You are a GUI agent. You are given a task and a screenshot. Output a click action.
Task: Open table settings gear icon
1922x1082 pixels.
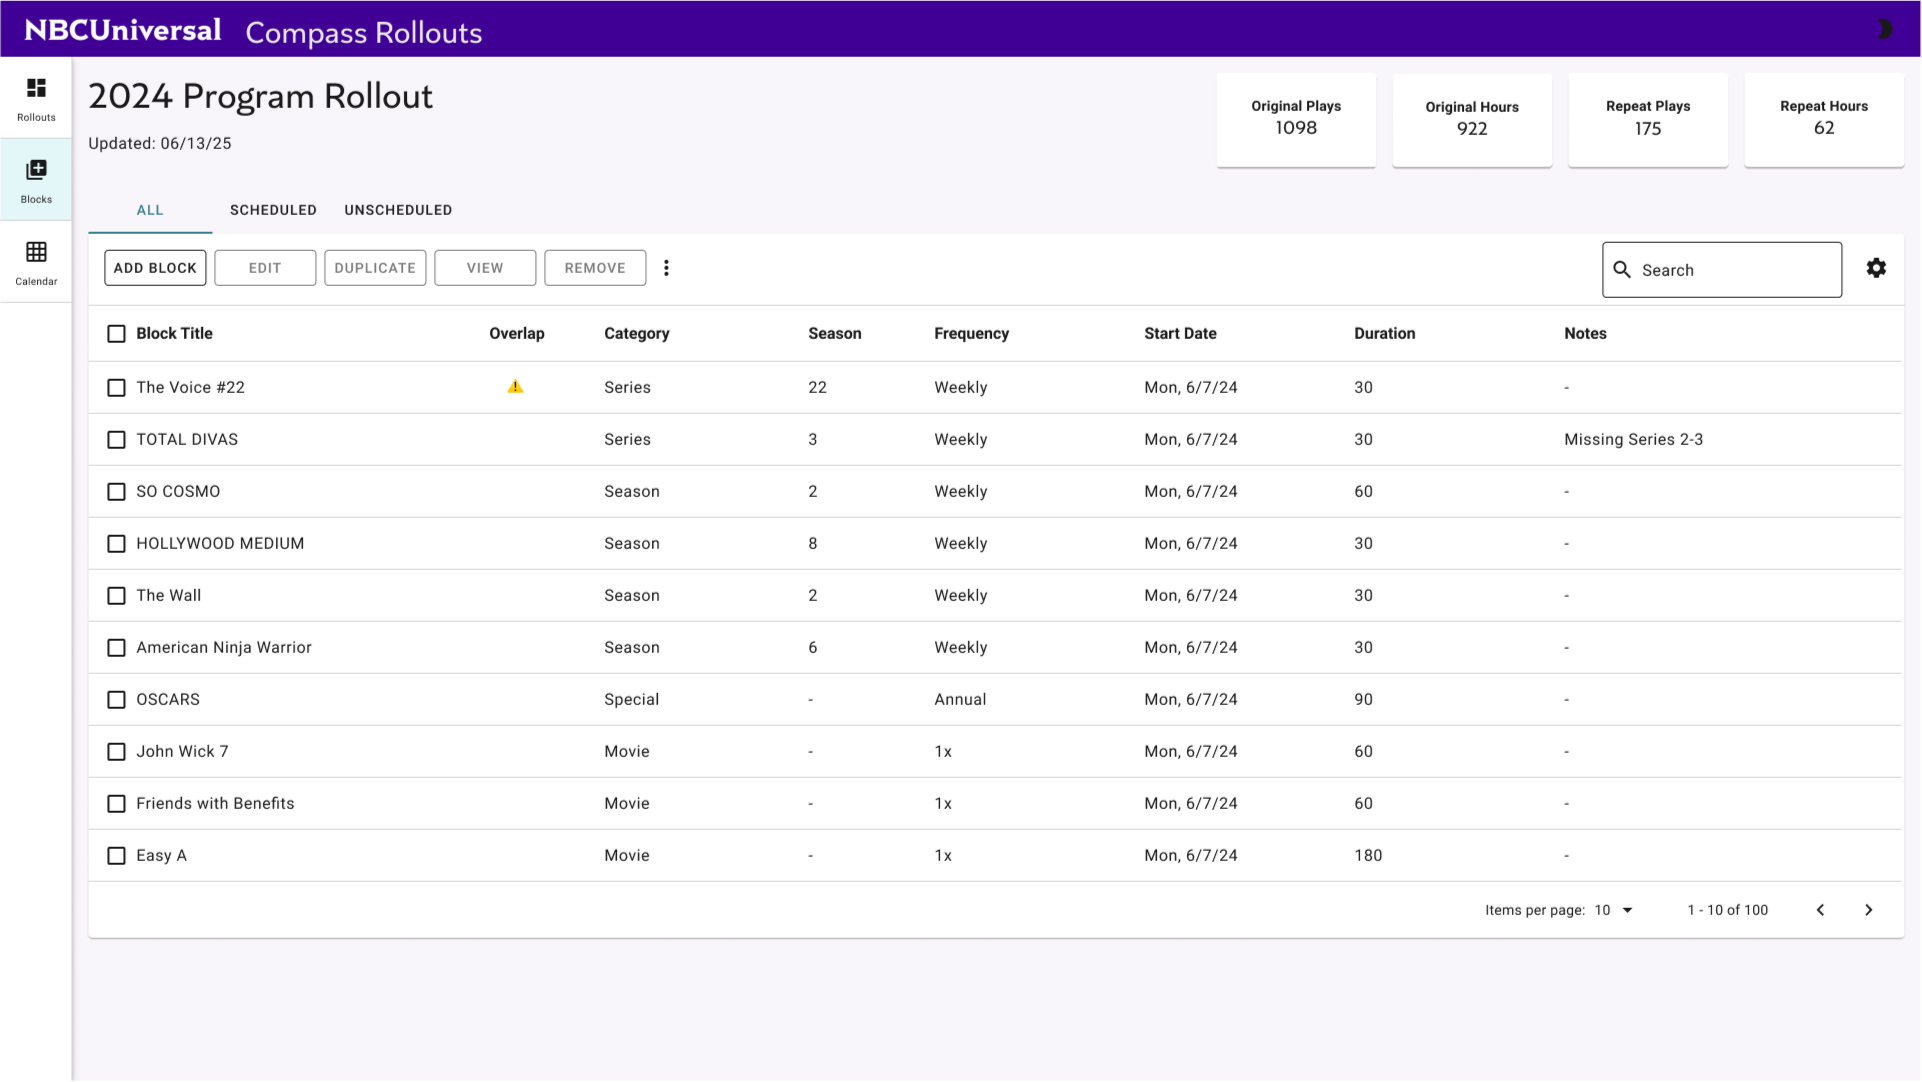point(1876,268)
